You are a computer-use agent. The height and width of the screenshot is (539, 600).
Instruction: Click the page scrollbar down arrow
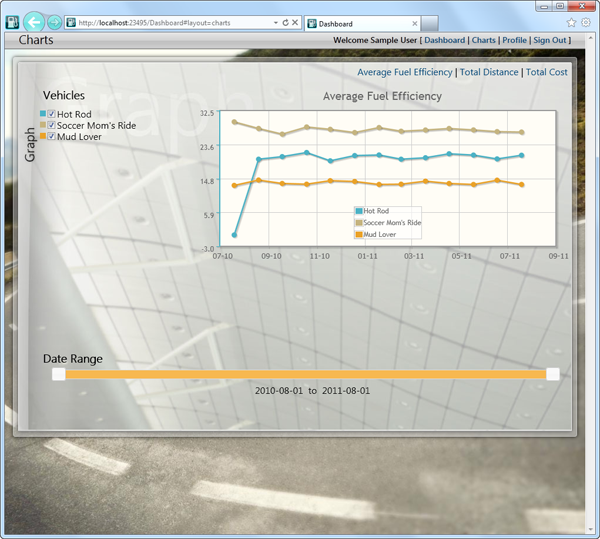pos(590,530)
